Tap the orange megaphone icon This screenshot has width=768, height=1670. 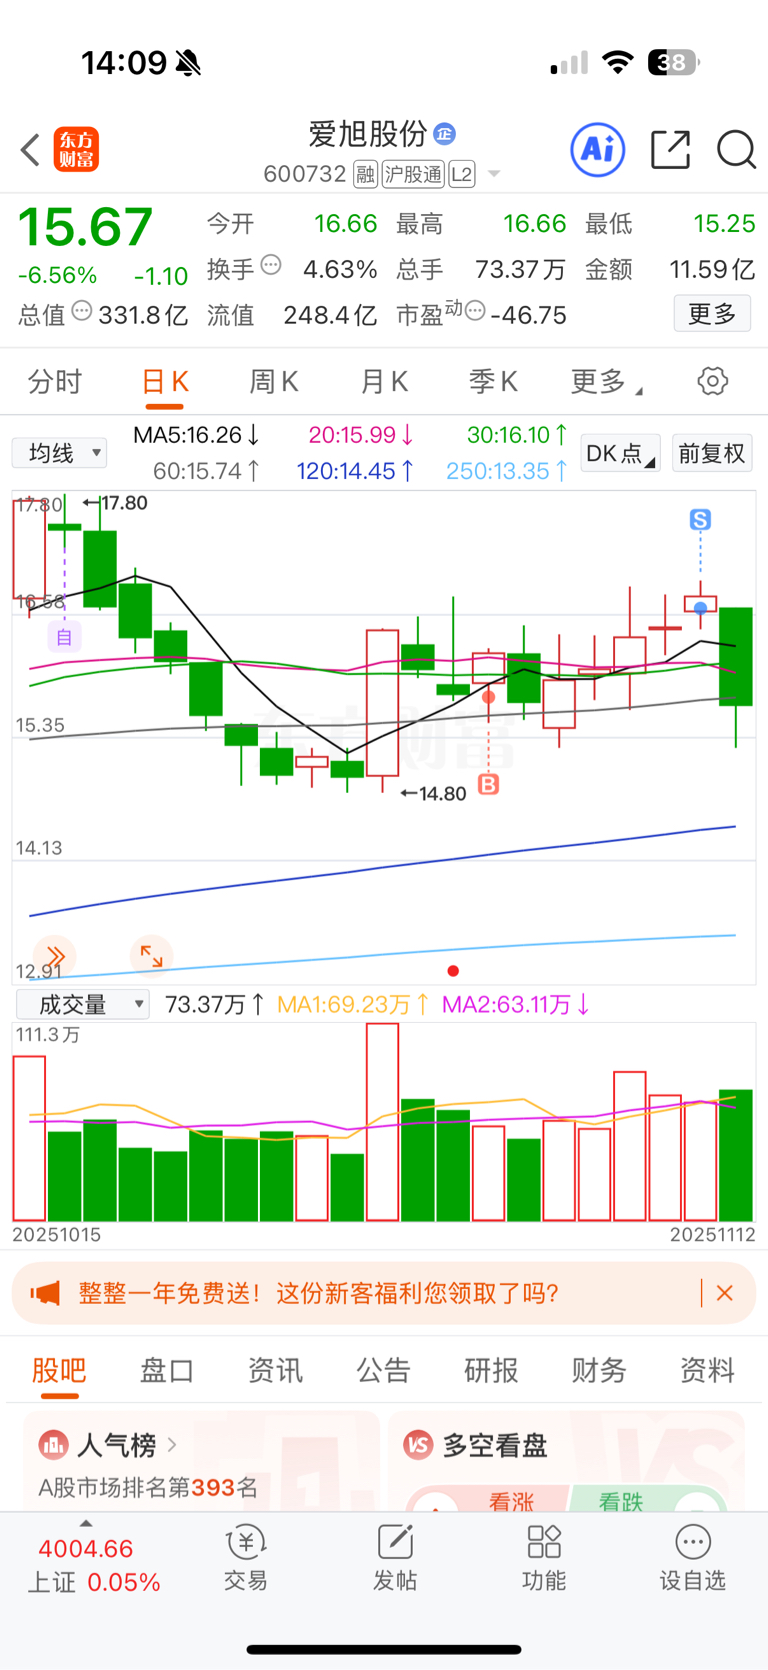click(x=45, y=1293)
